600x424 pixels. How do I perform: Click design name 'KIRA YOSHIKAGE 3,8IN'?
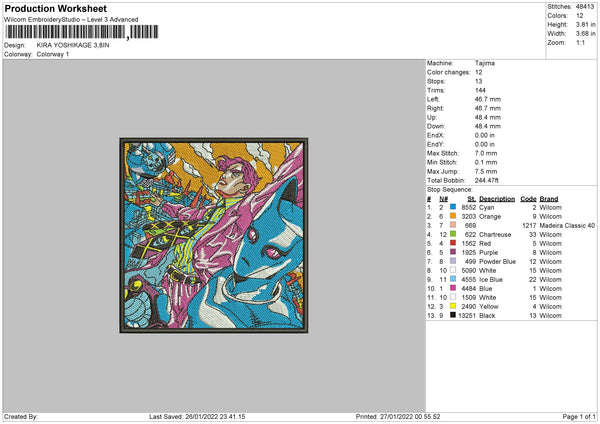click(73, 45)
